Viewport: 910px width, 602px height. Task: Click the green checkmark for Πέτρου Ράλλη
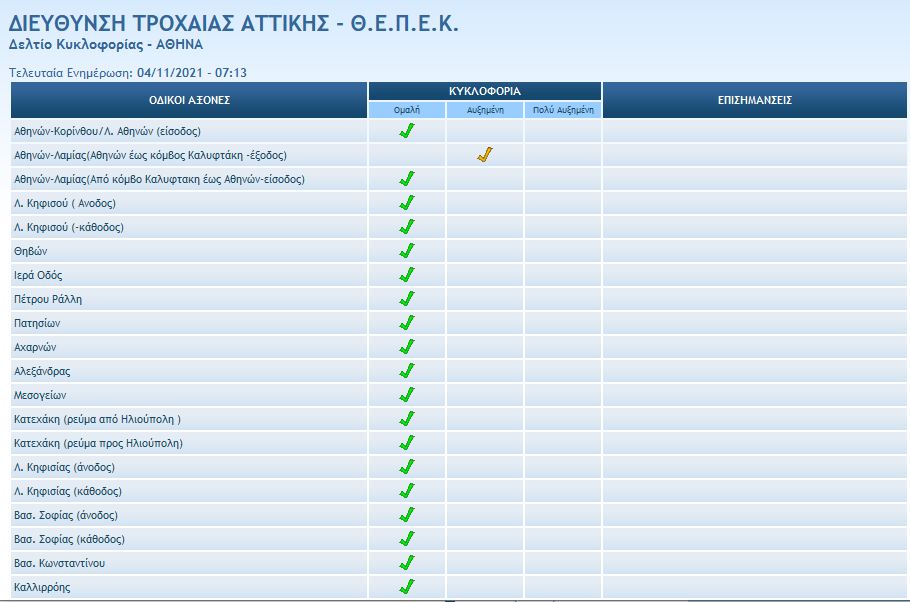[x=406, y=299]
